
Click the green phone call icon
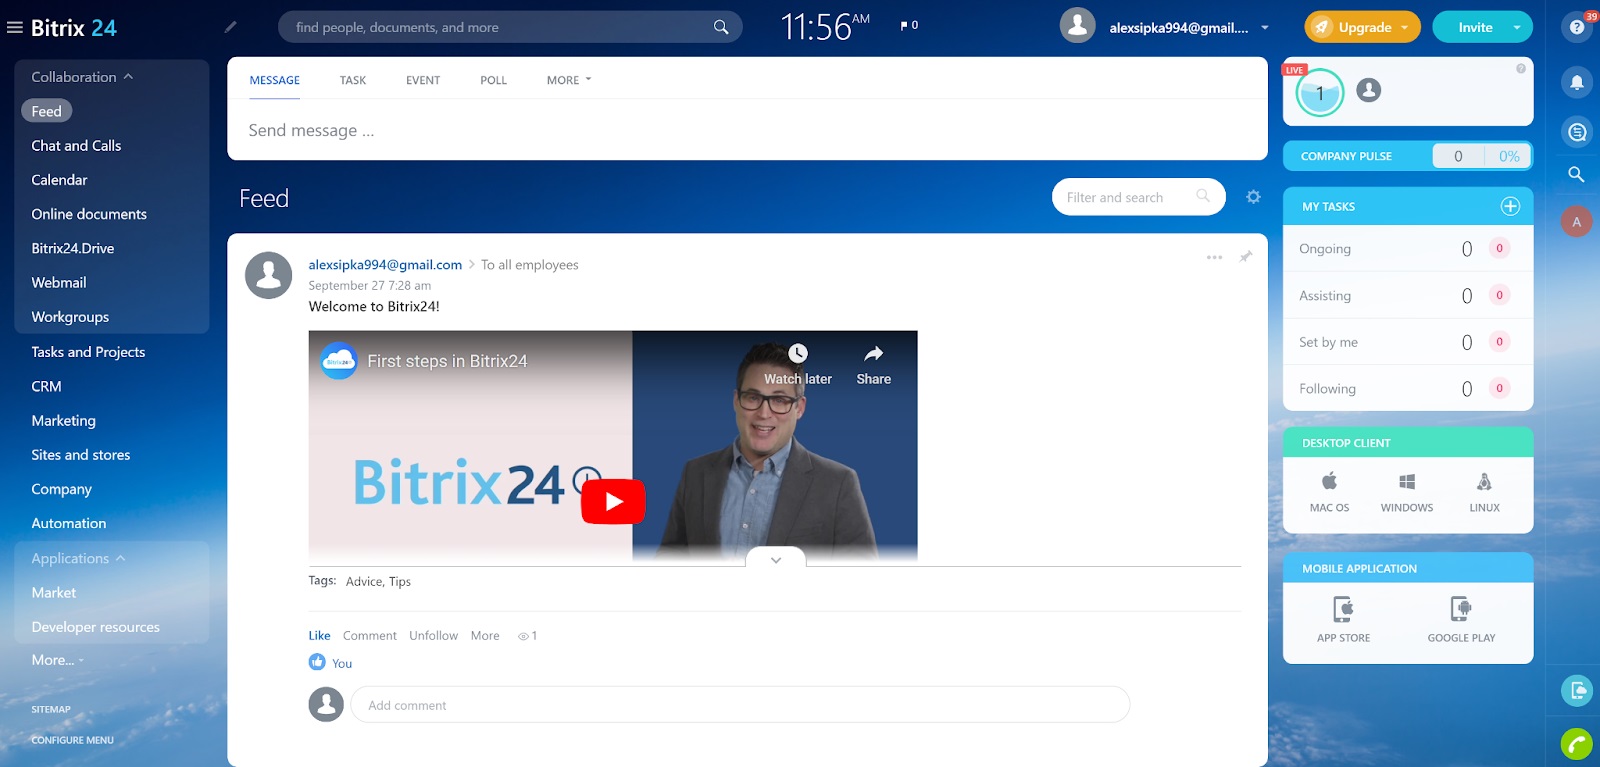[1576, 743]
